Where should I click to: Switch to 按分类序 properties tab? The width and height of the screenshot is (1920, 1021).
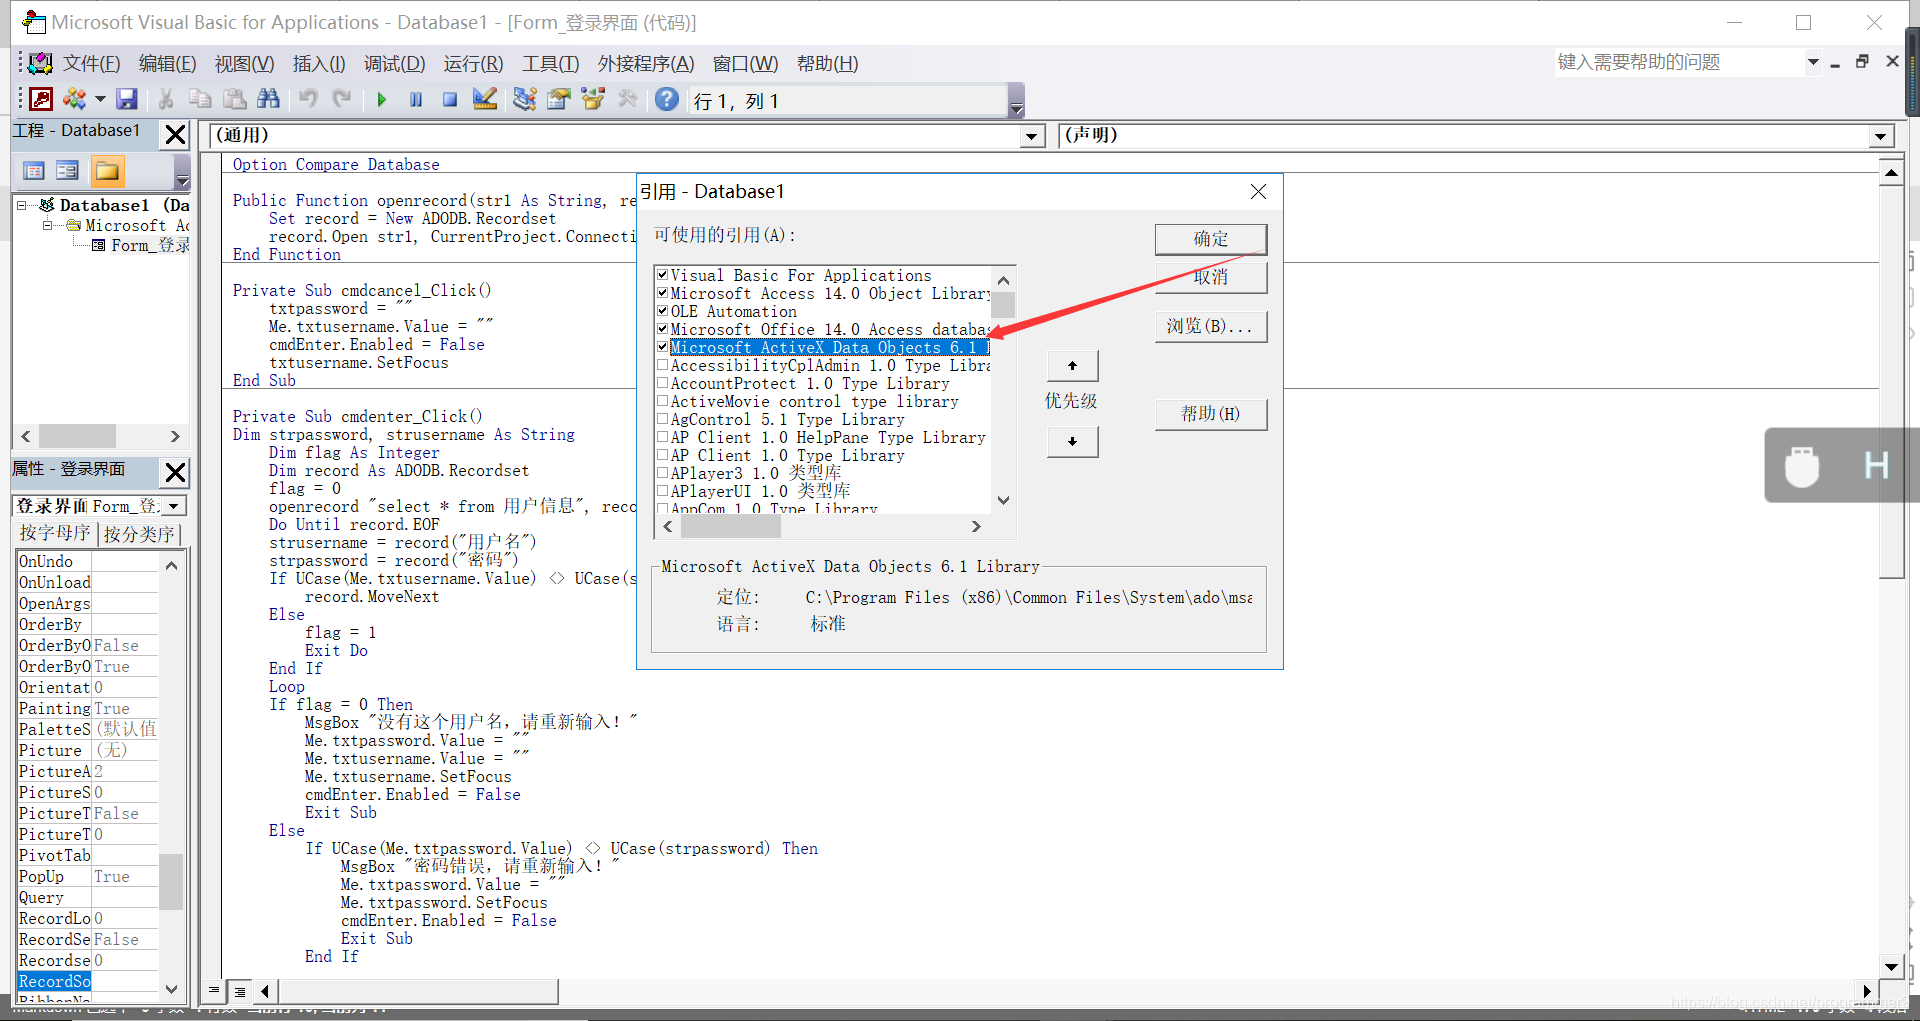139,533
